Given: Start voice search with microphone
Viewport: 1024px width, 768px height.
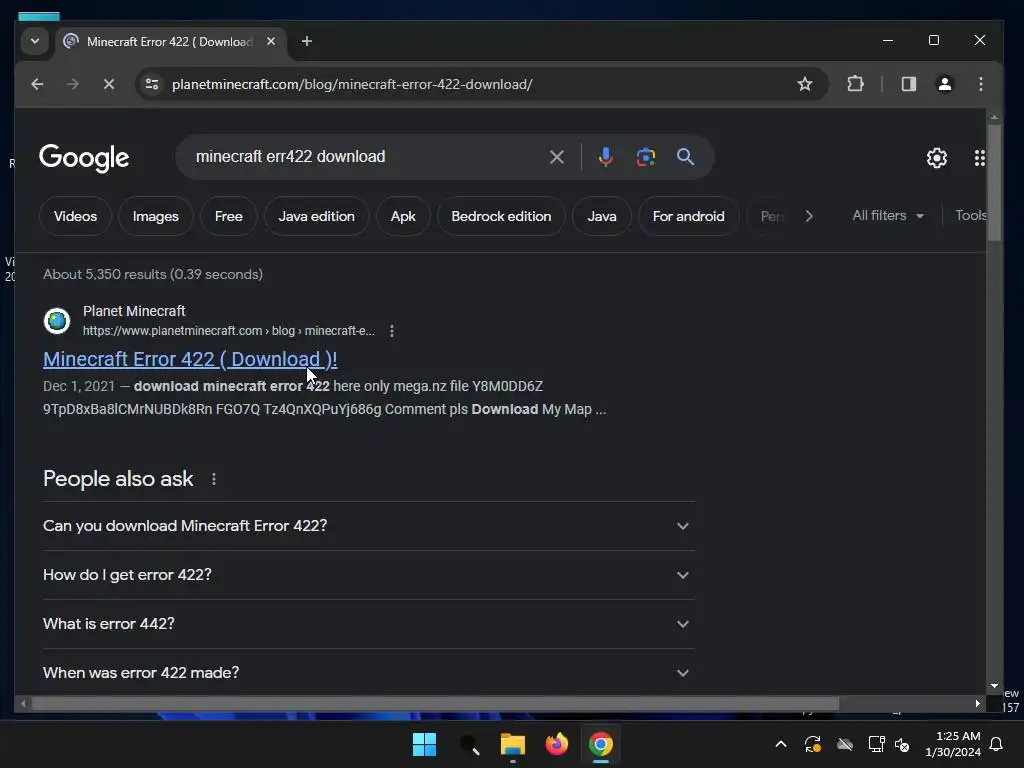Looking at the screenshot, I should pyautogui.click(x=605, y=157).
